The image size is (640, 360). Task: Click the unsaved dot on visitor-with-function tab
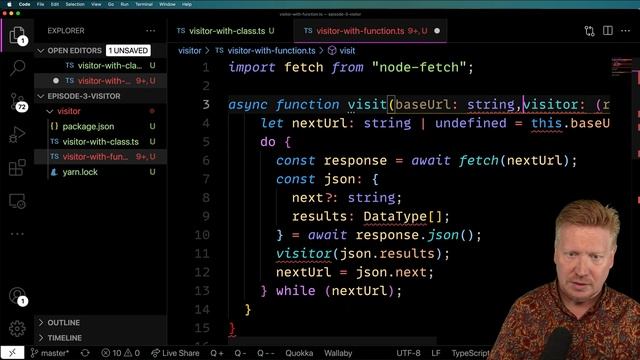tap(437, 31)
